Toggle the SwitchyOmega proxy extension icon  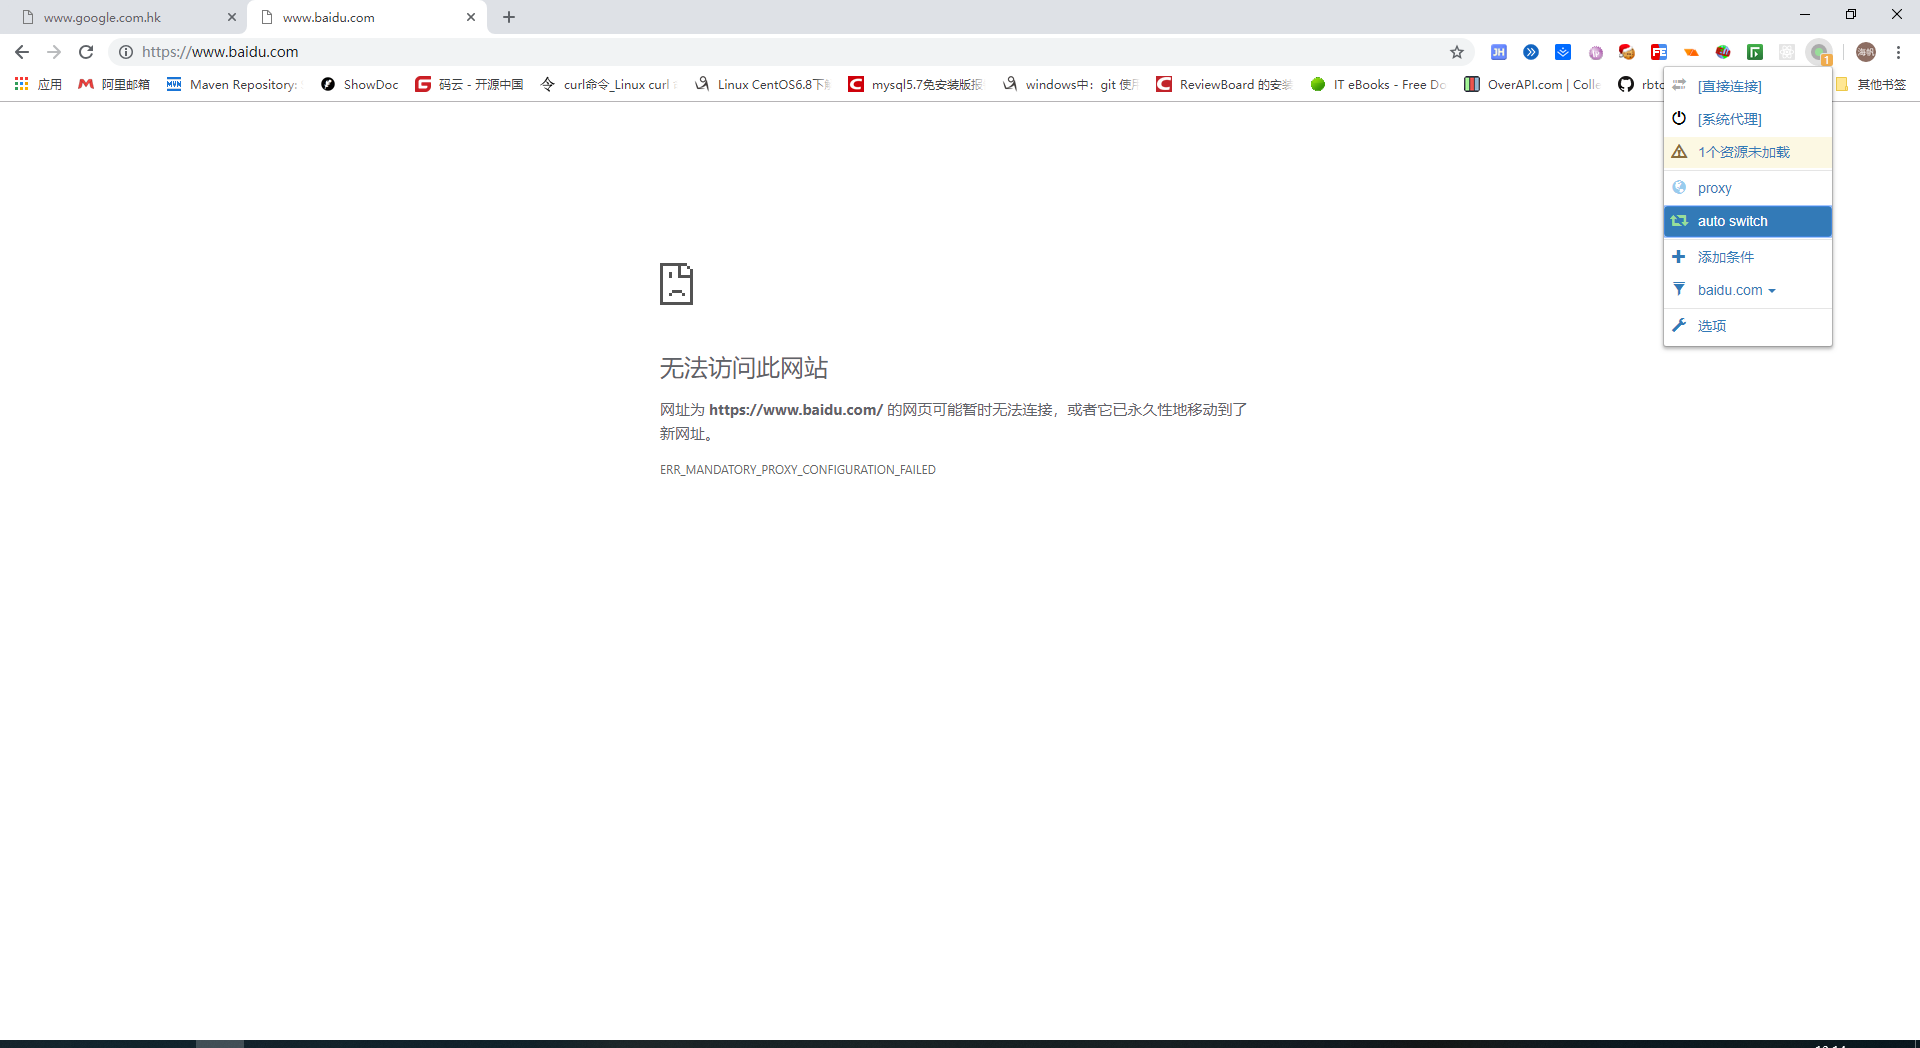click(x=1819, y=52)
